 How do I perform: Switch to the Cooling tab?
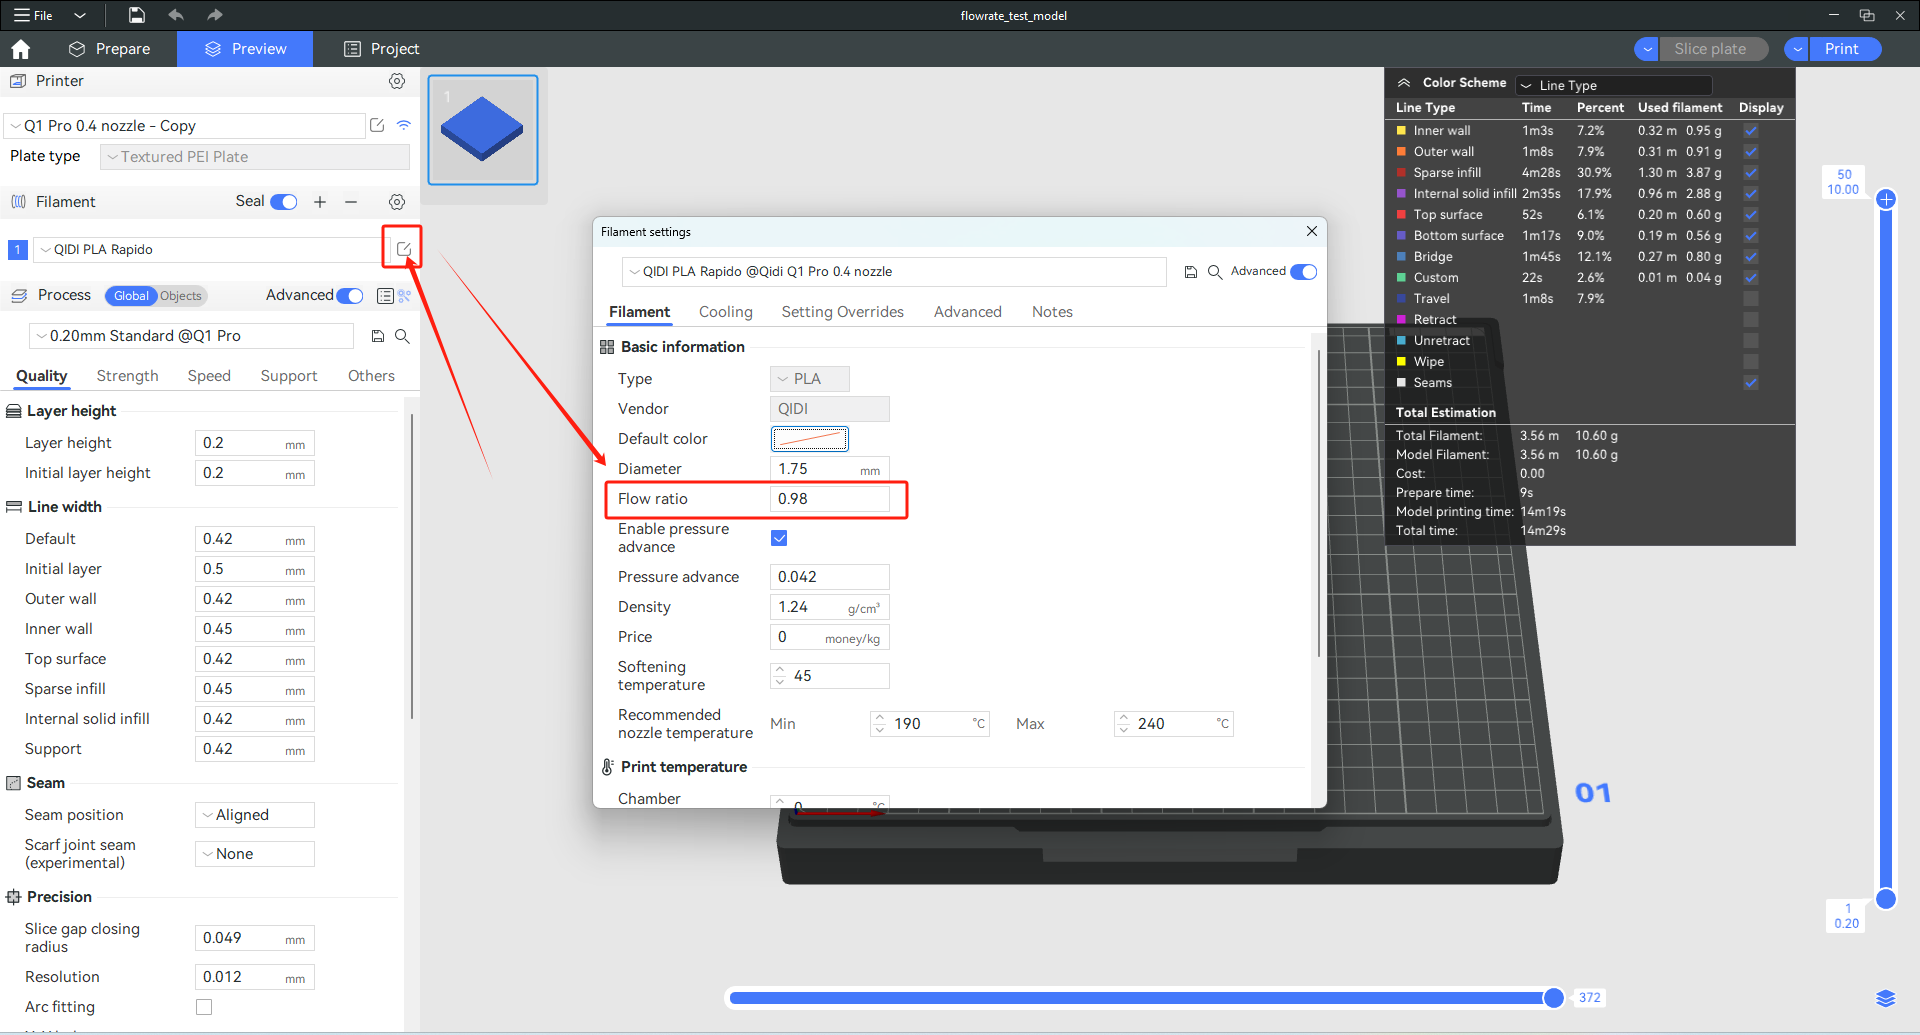tap(725, 312)
